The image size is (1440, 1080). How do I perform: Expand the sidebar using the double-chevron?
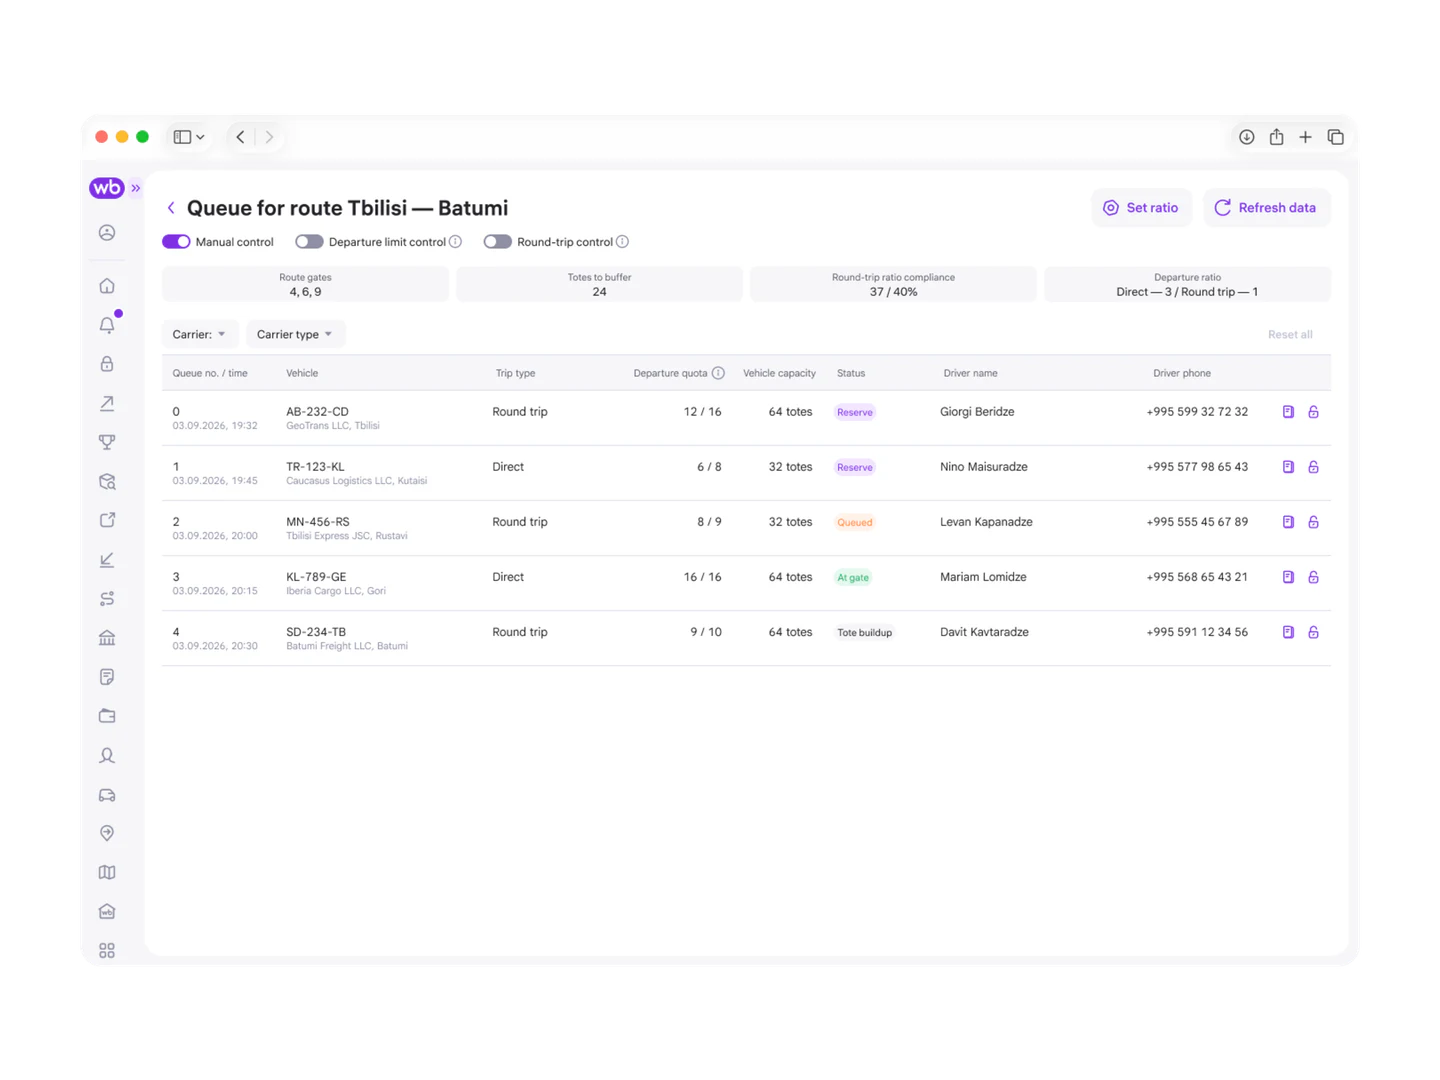[136, 188]
